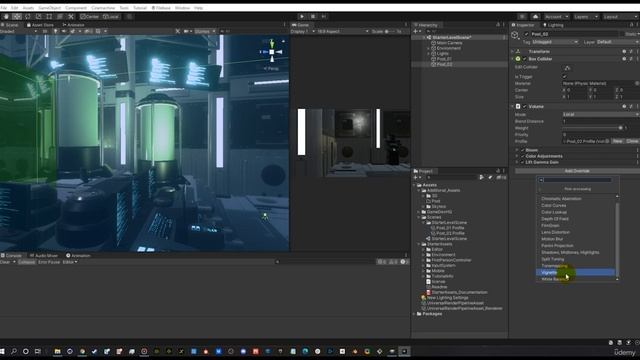Click the Hierarchy add (+) button

tap(416, 31)
